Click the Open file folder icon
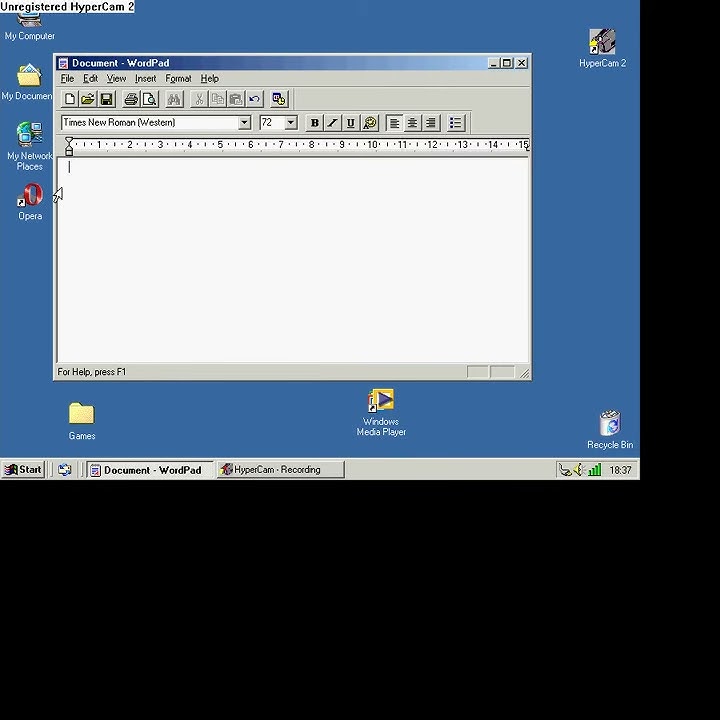 88,99
